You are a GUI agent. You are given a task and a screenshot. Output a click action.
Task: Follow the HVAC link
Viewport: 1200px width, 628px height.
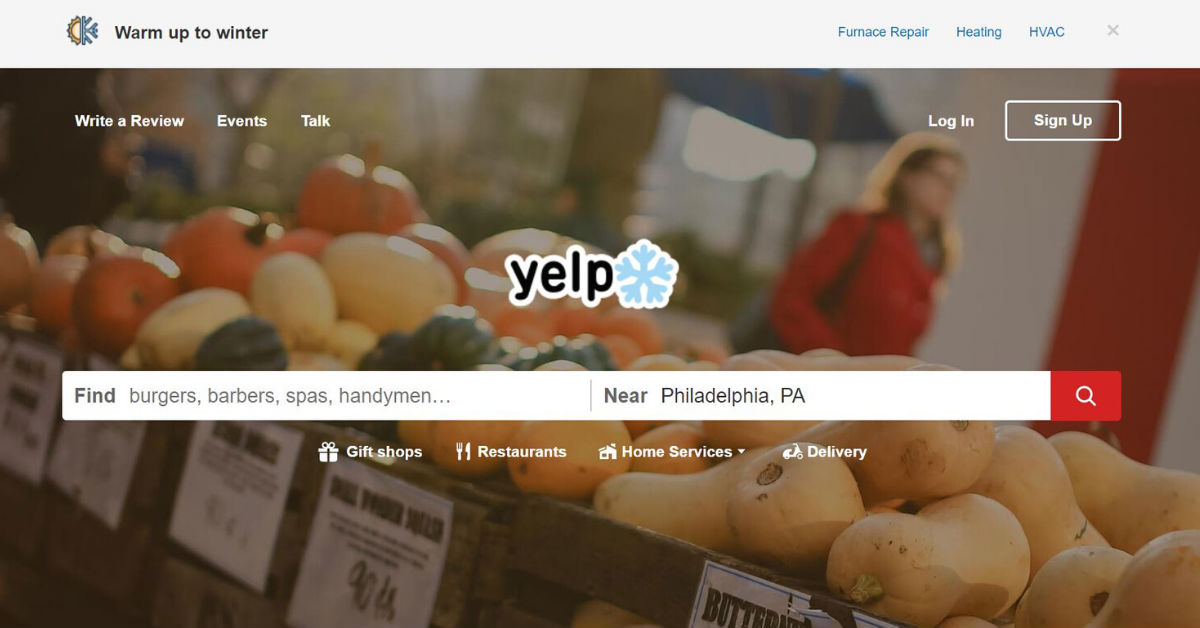1047,32
